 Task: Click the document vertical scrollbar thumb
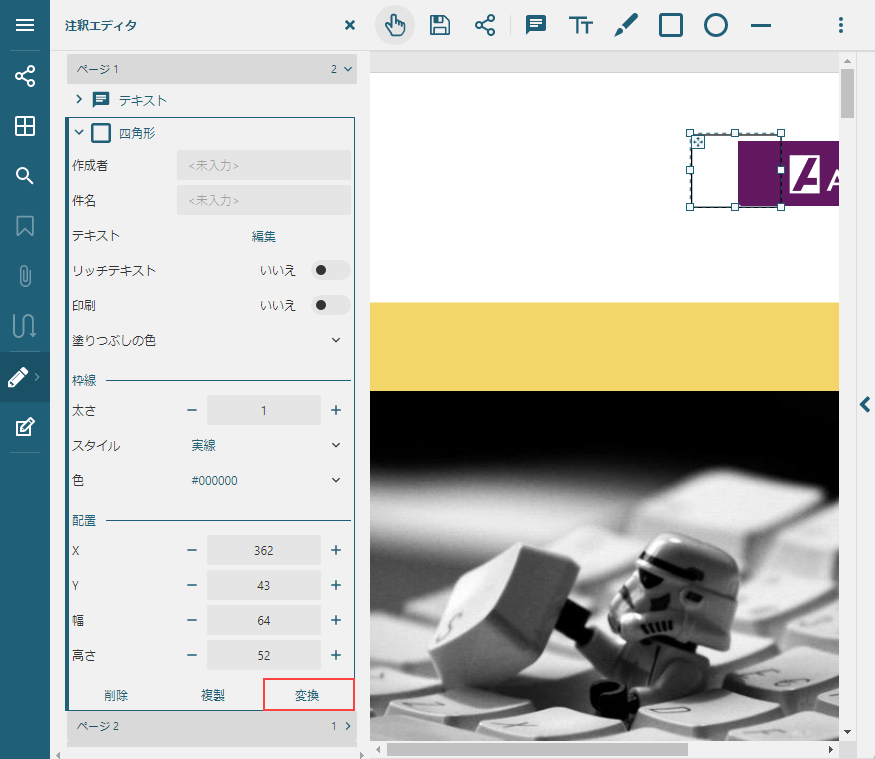(847, 93)
